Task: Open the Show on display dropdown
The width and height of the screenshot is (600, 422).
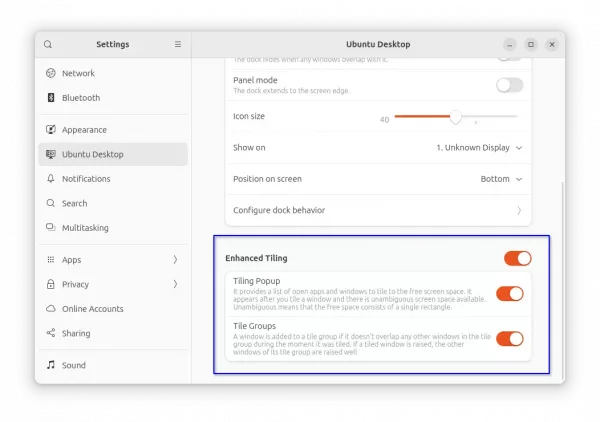Action: tap(479, 148)
